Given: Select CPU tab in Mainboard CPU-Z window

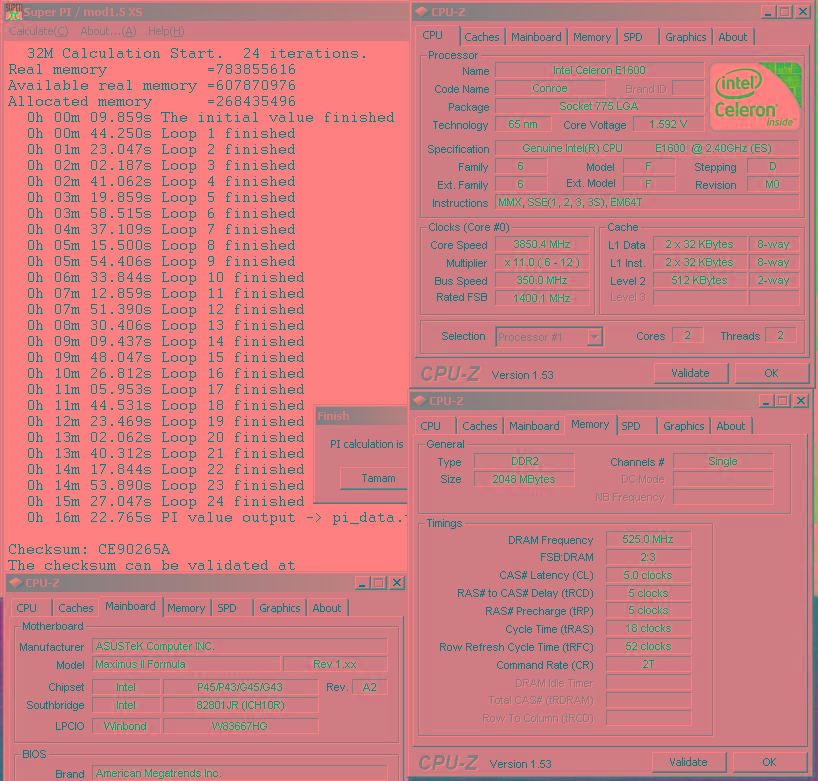Looking at the screenshot, I should [27, 608].
